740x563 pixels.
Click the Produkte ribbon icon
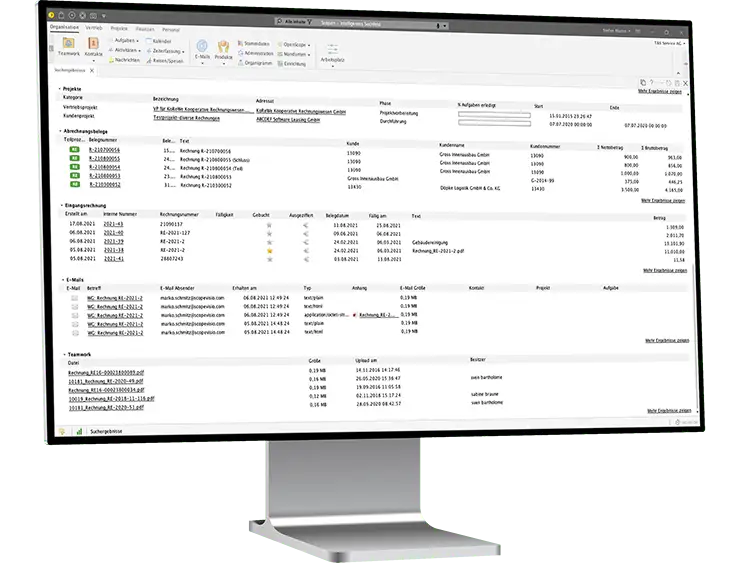(x=223, y=47)
